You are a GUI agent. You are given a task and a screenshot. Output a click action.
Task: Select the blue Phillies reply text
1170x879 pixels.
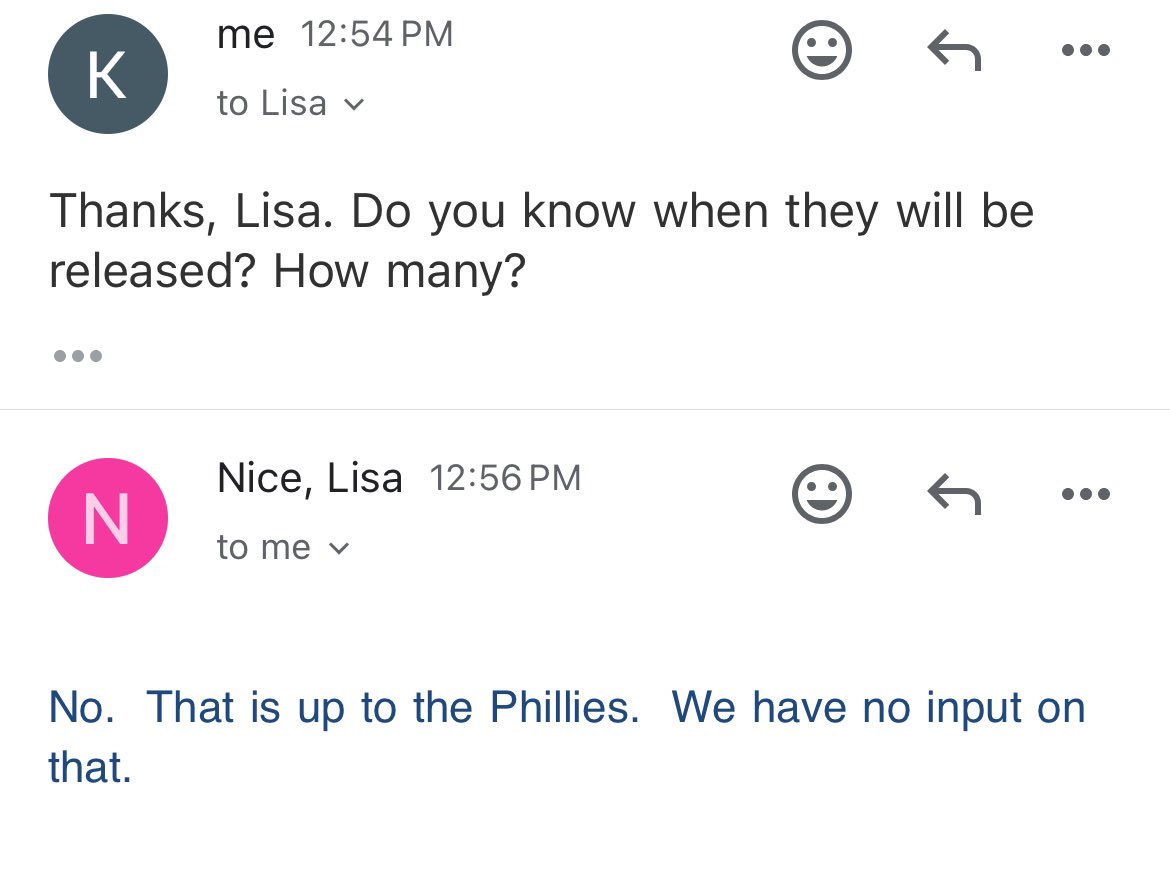[x=567, y=737]
